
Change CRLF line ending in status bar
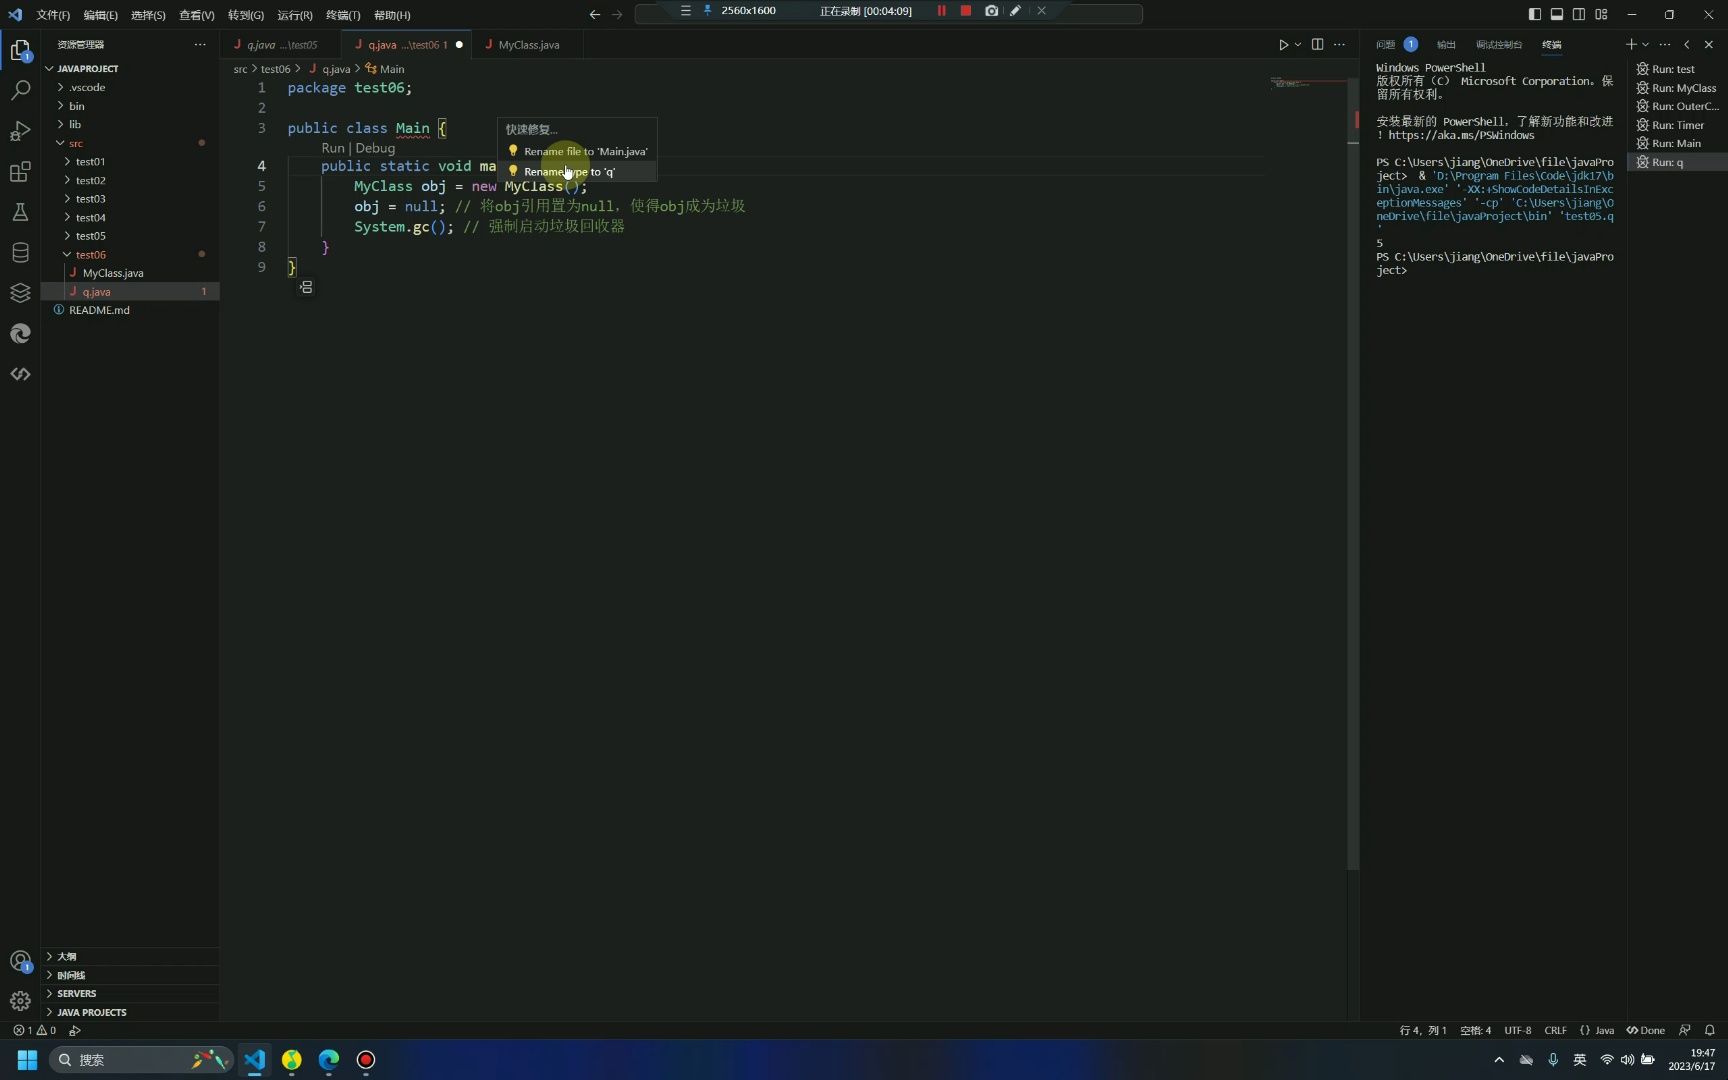click(1555, 1030)
